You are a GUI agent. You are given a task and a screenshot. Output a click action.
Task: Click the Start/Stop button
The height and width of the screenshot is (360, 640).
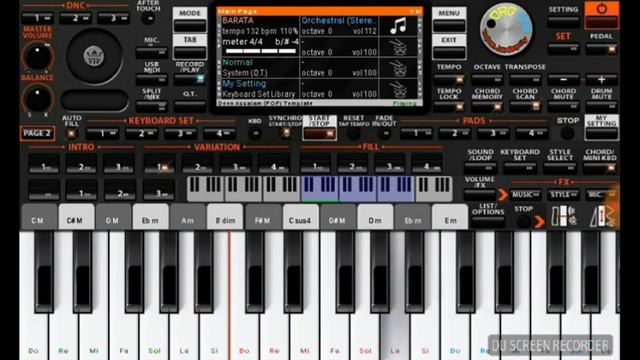point(320,128)
